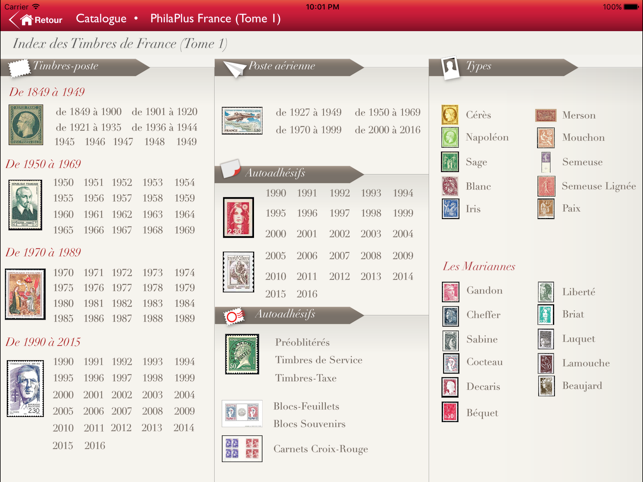This screenshot has height=482, width=643.
Task: Open the Préoblitérés section
Action: click(302, 342)
